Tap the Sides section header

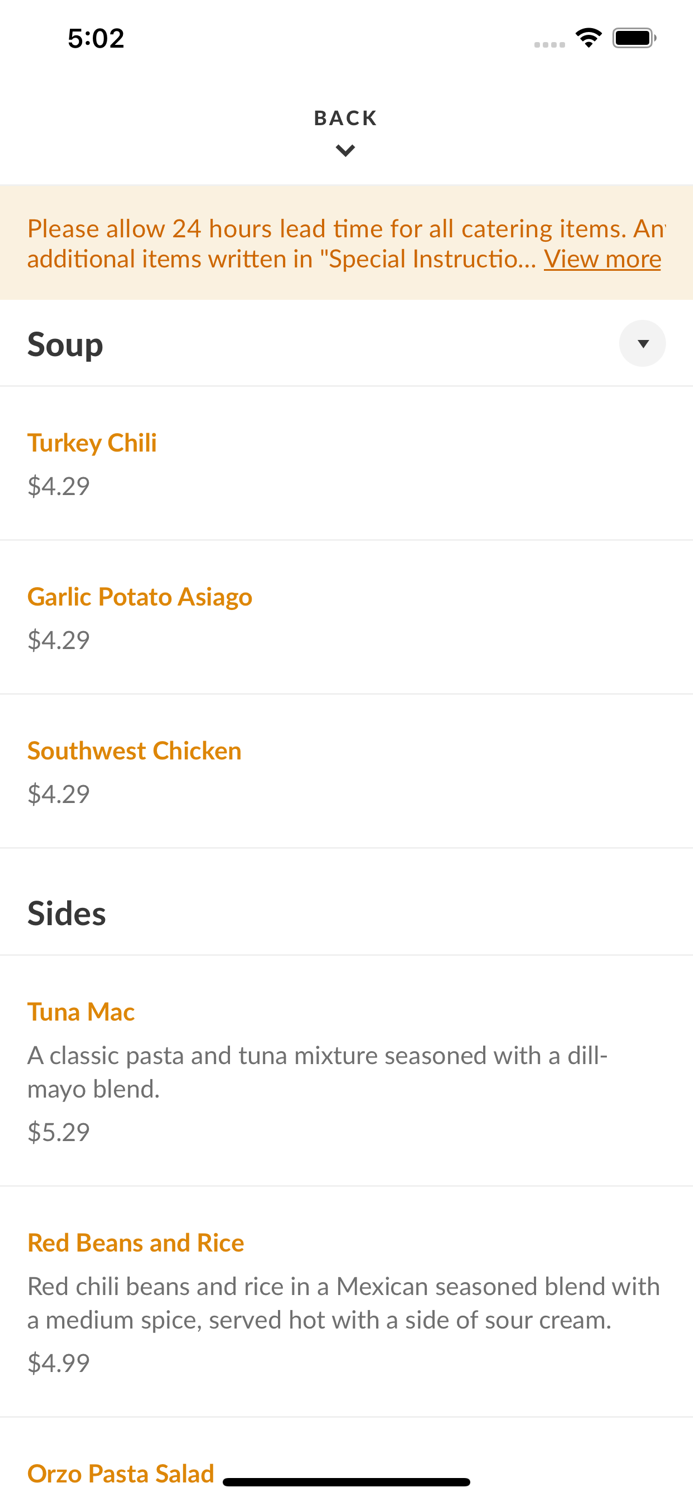tap(67, 912)
